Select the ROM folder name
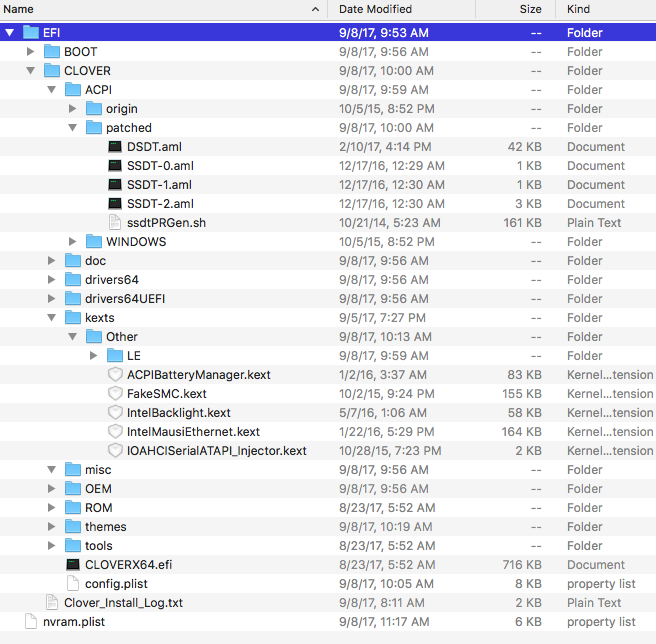Viewport: 656px width, 644px height. 99,508
